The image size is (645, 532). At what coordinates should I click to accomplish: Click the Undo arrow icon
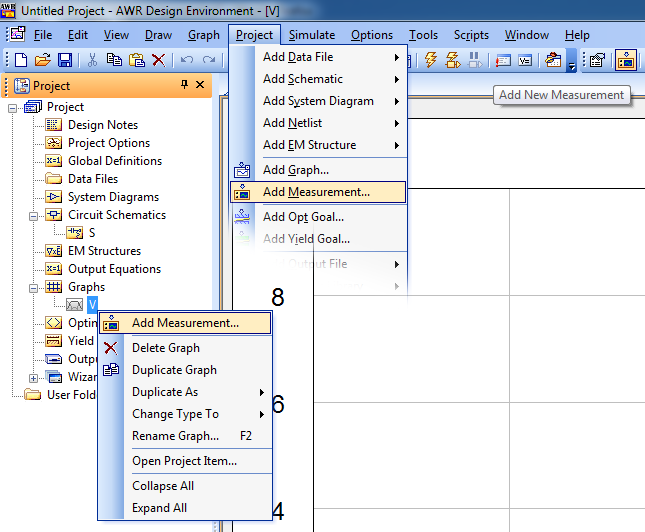(x=187, y=60)
